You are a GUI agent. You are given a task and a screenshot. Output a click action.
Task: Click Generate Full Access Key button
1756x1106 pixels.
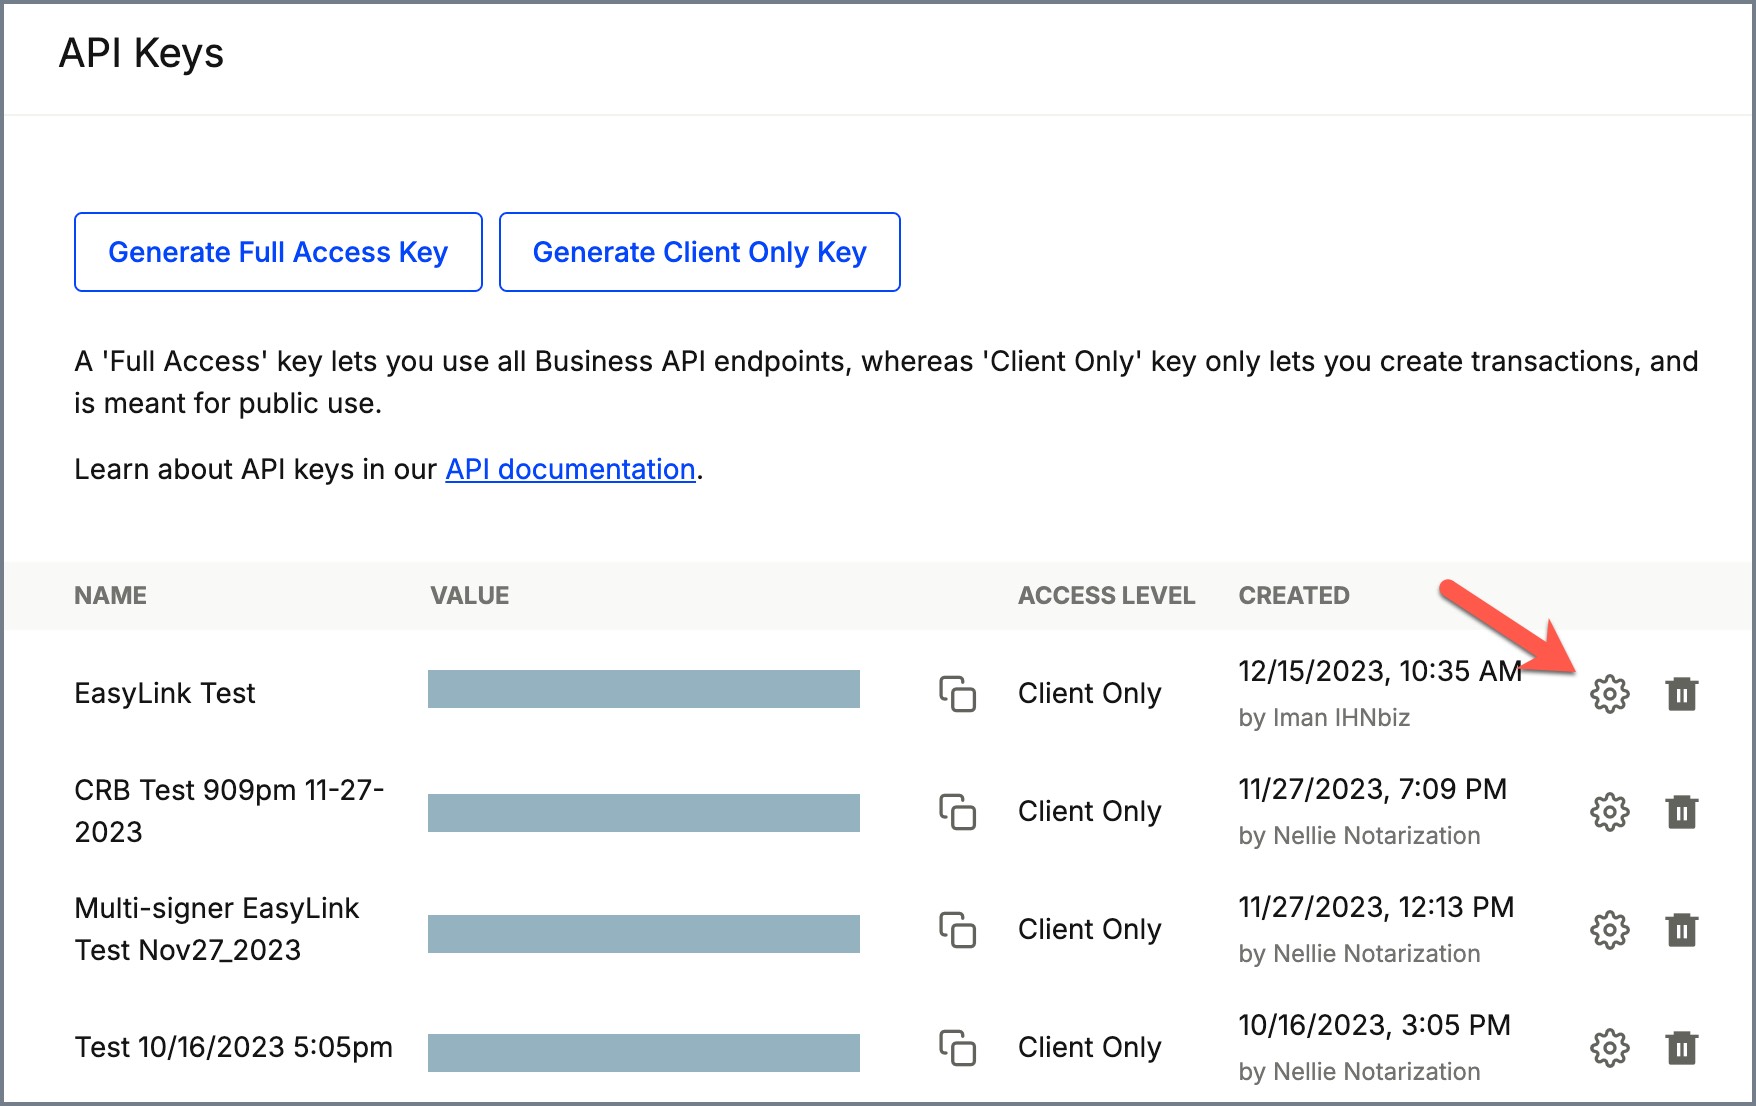coord(278,252)
